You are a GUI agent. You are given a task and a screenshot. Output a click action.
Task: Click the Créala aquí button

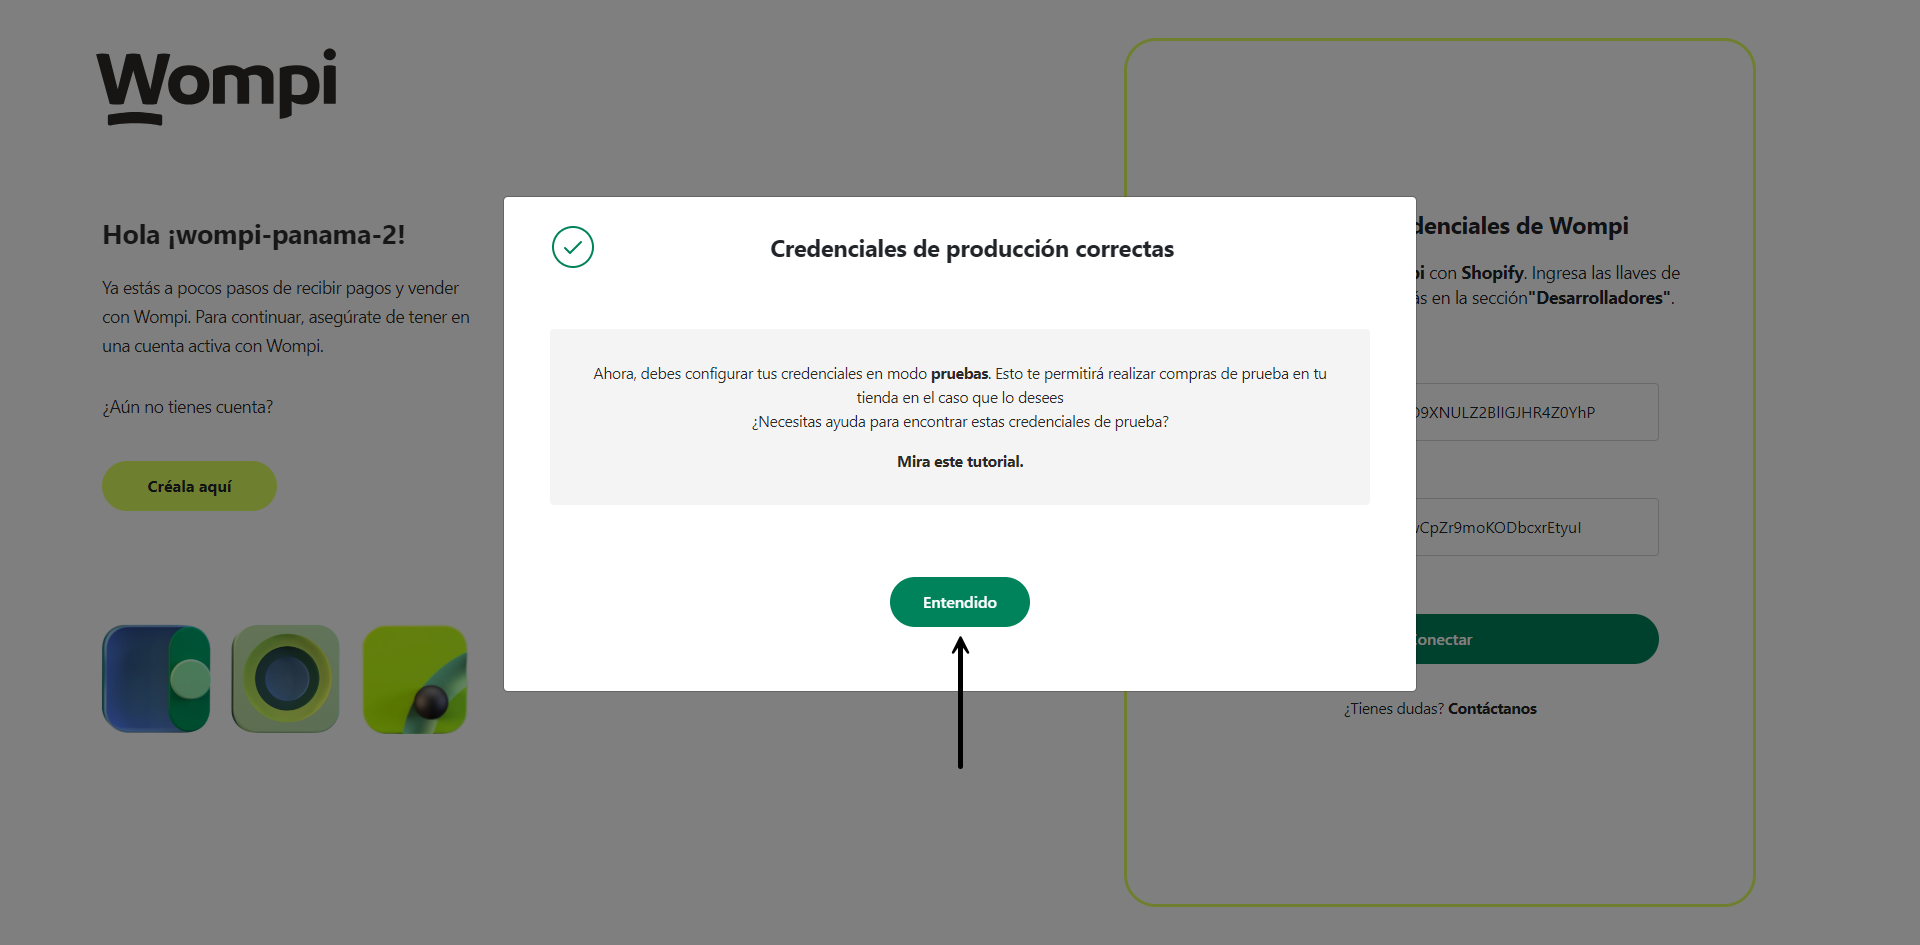(188, 486)
